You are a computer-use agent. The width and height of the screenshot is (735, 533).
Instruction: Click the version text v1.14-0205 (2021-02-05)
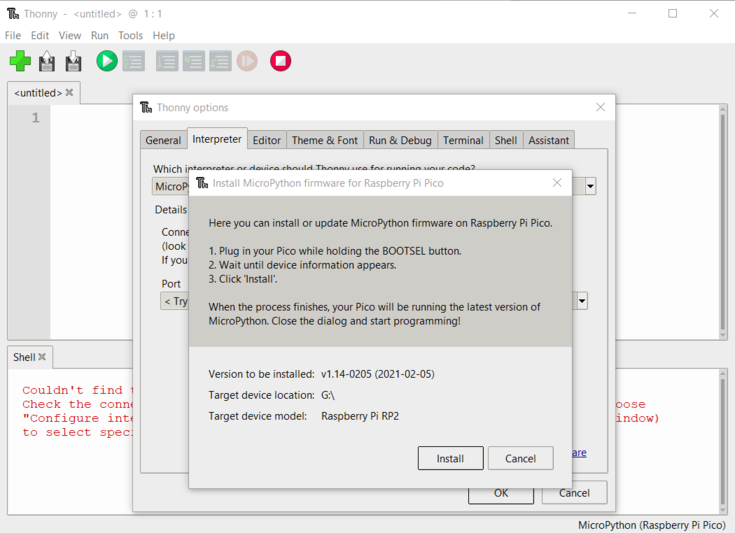click(378, 374)
